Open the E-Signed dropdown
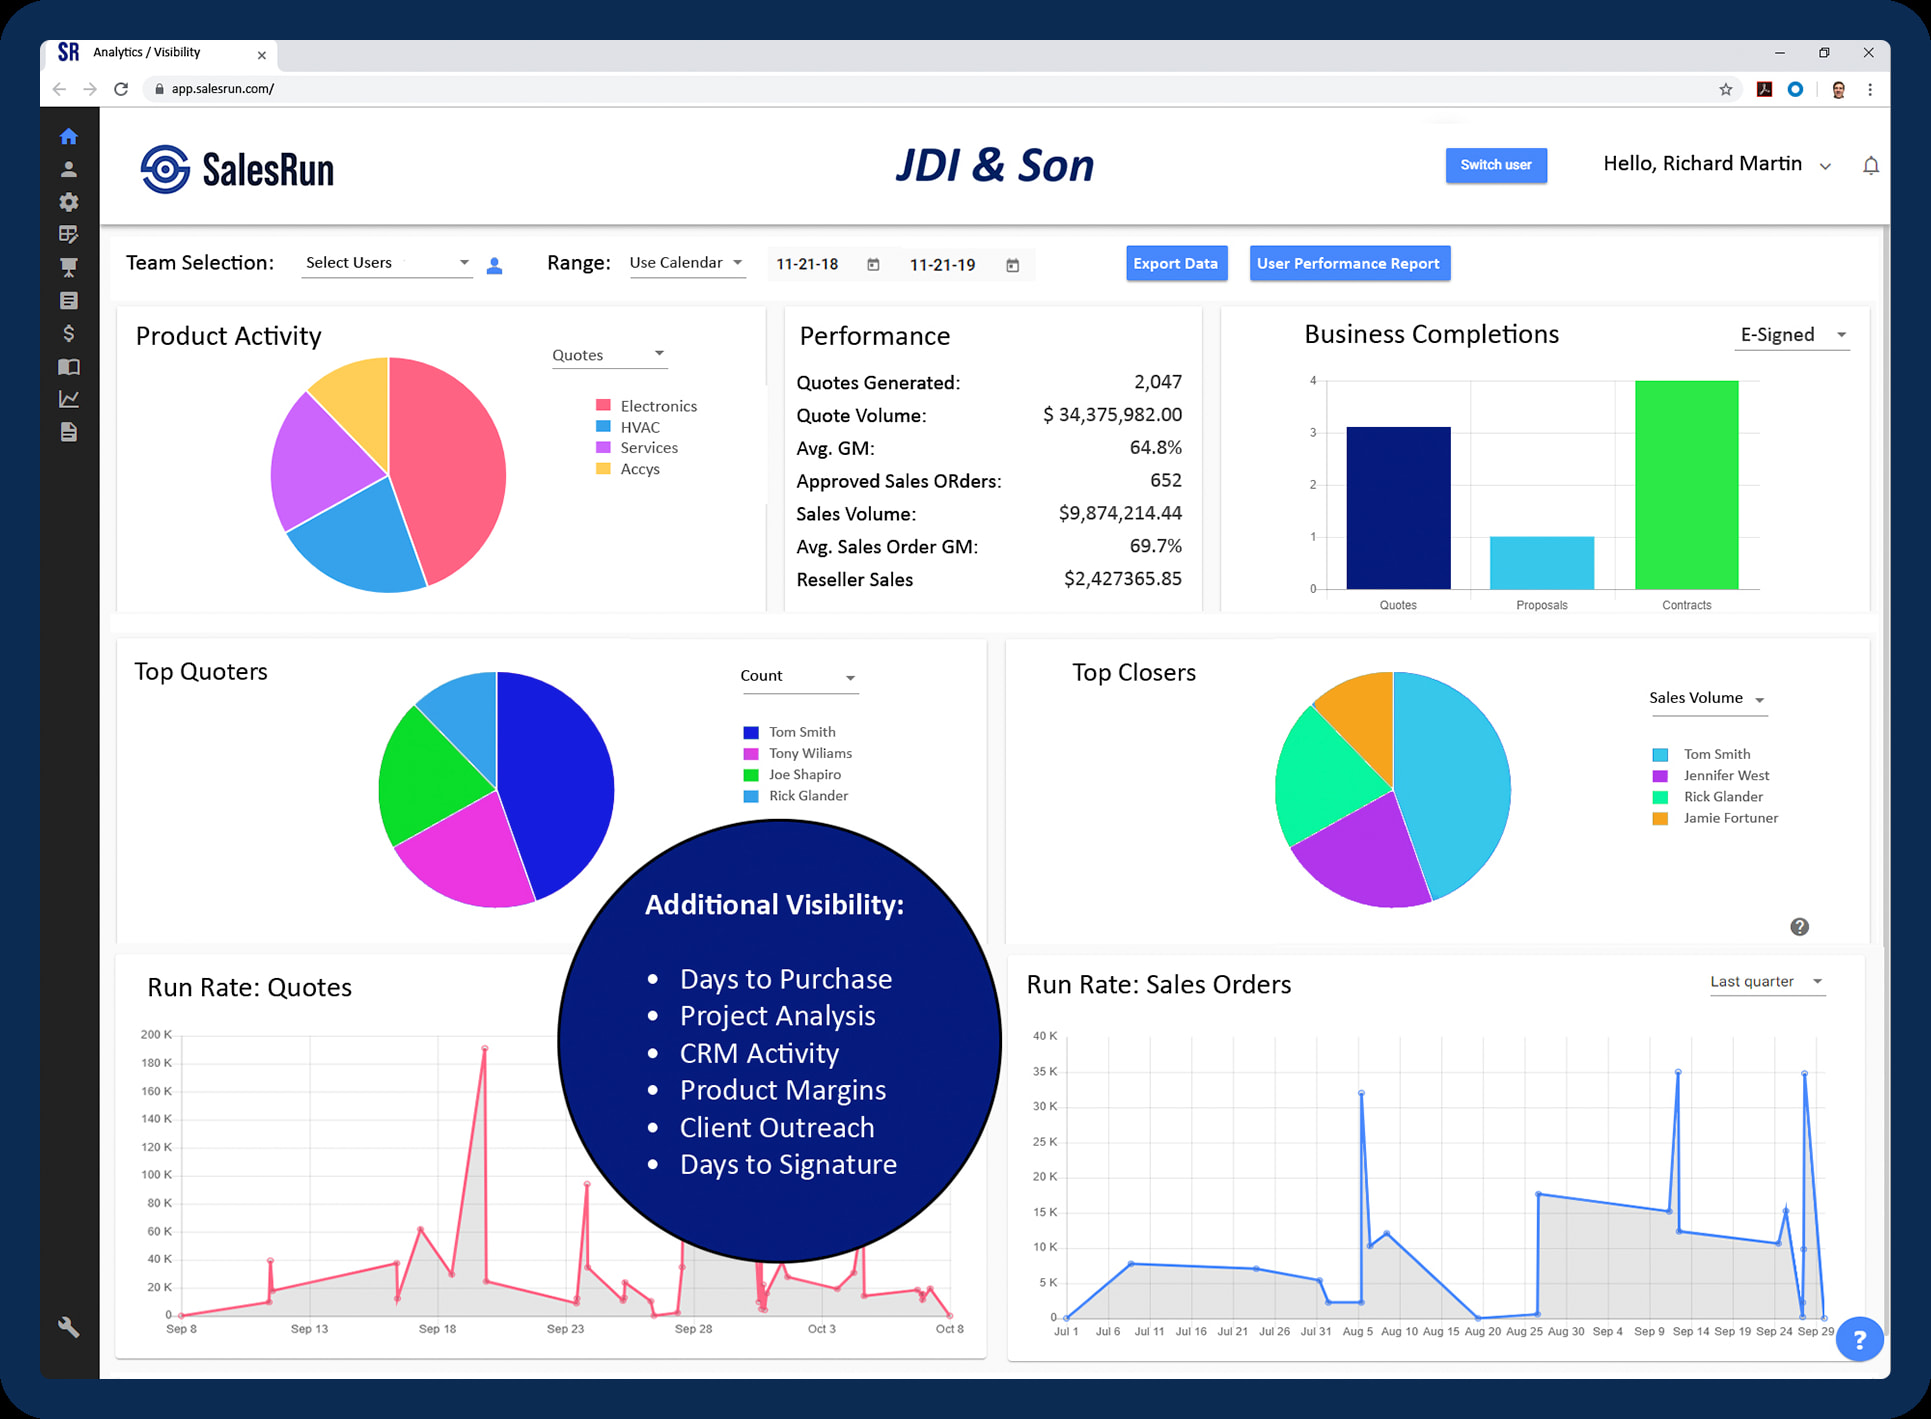The height and width of the screenshot is (1419, 1931). coord(1792,335)
